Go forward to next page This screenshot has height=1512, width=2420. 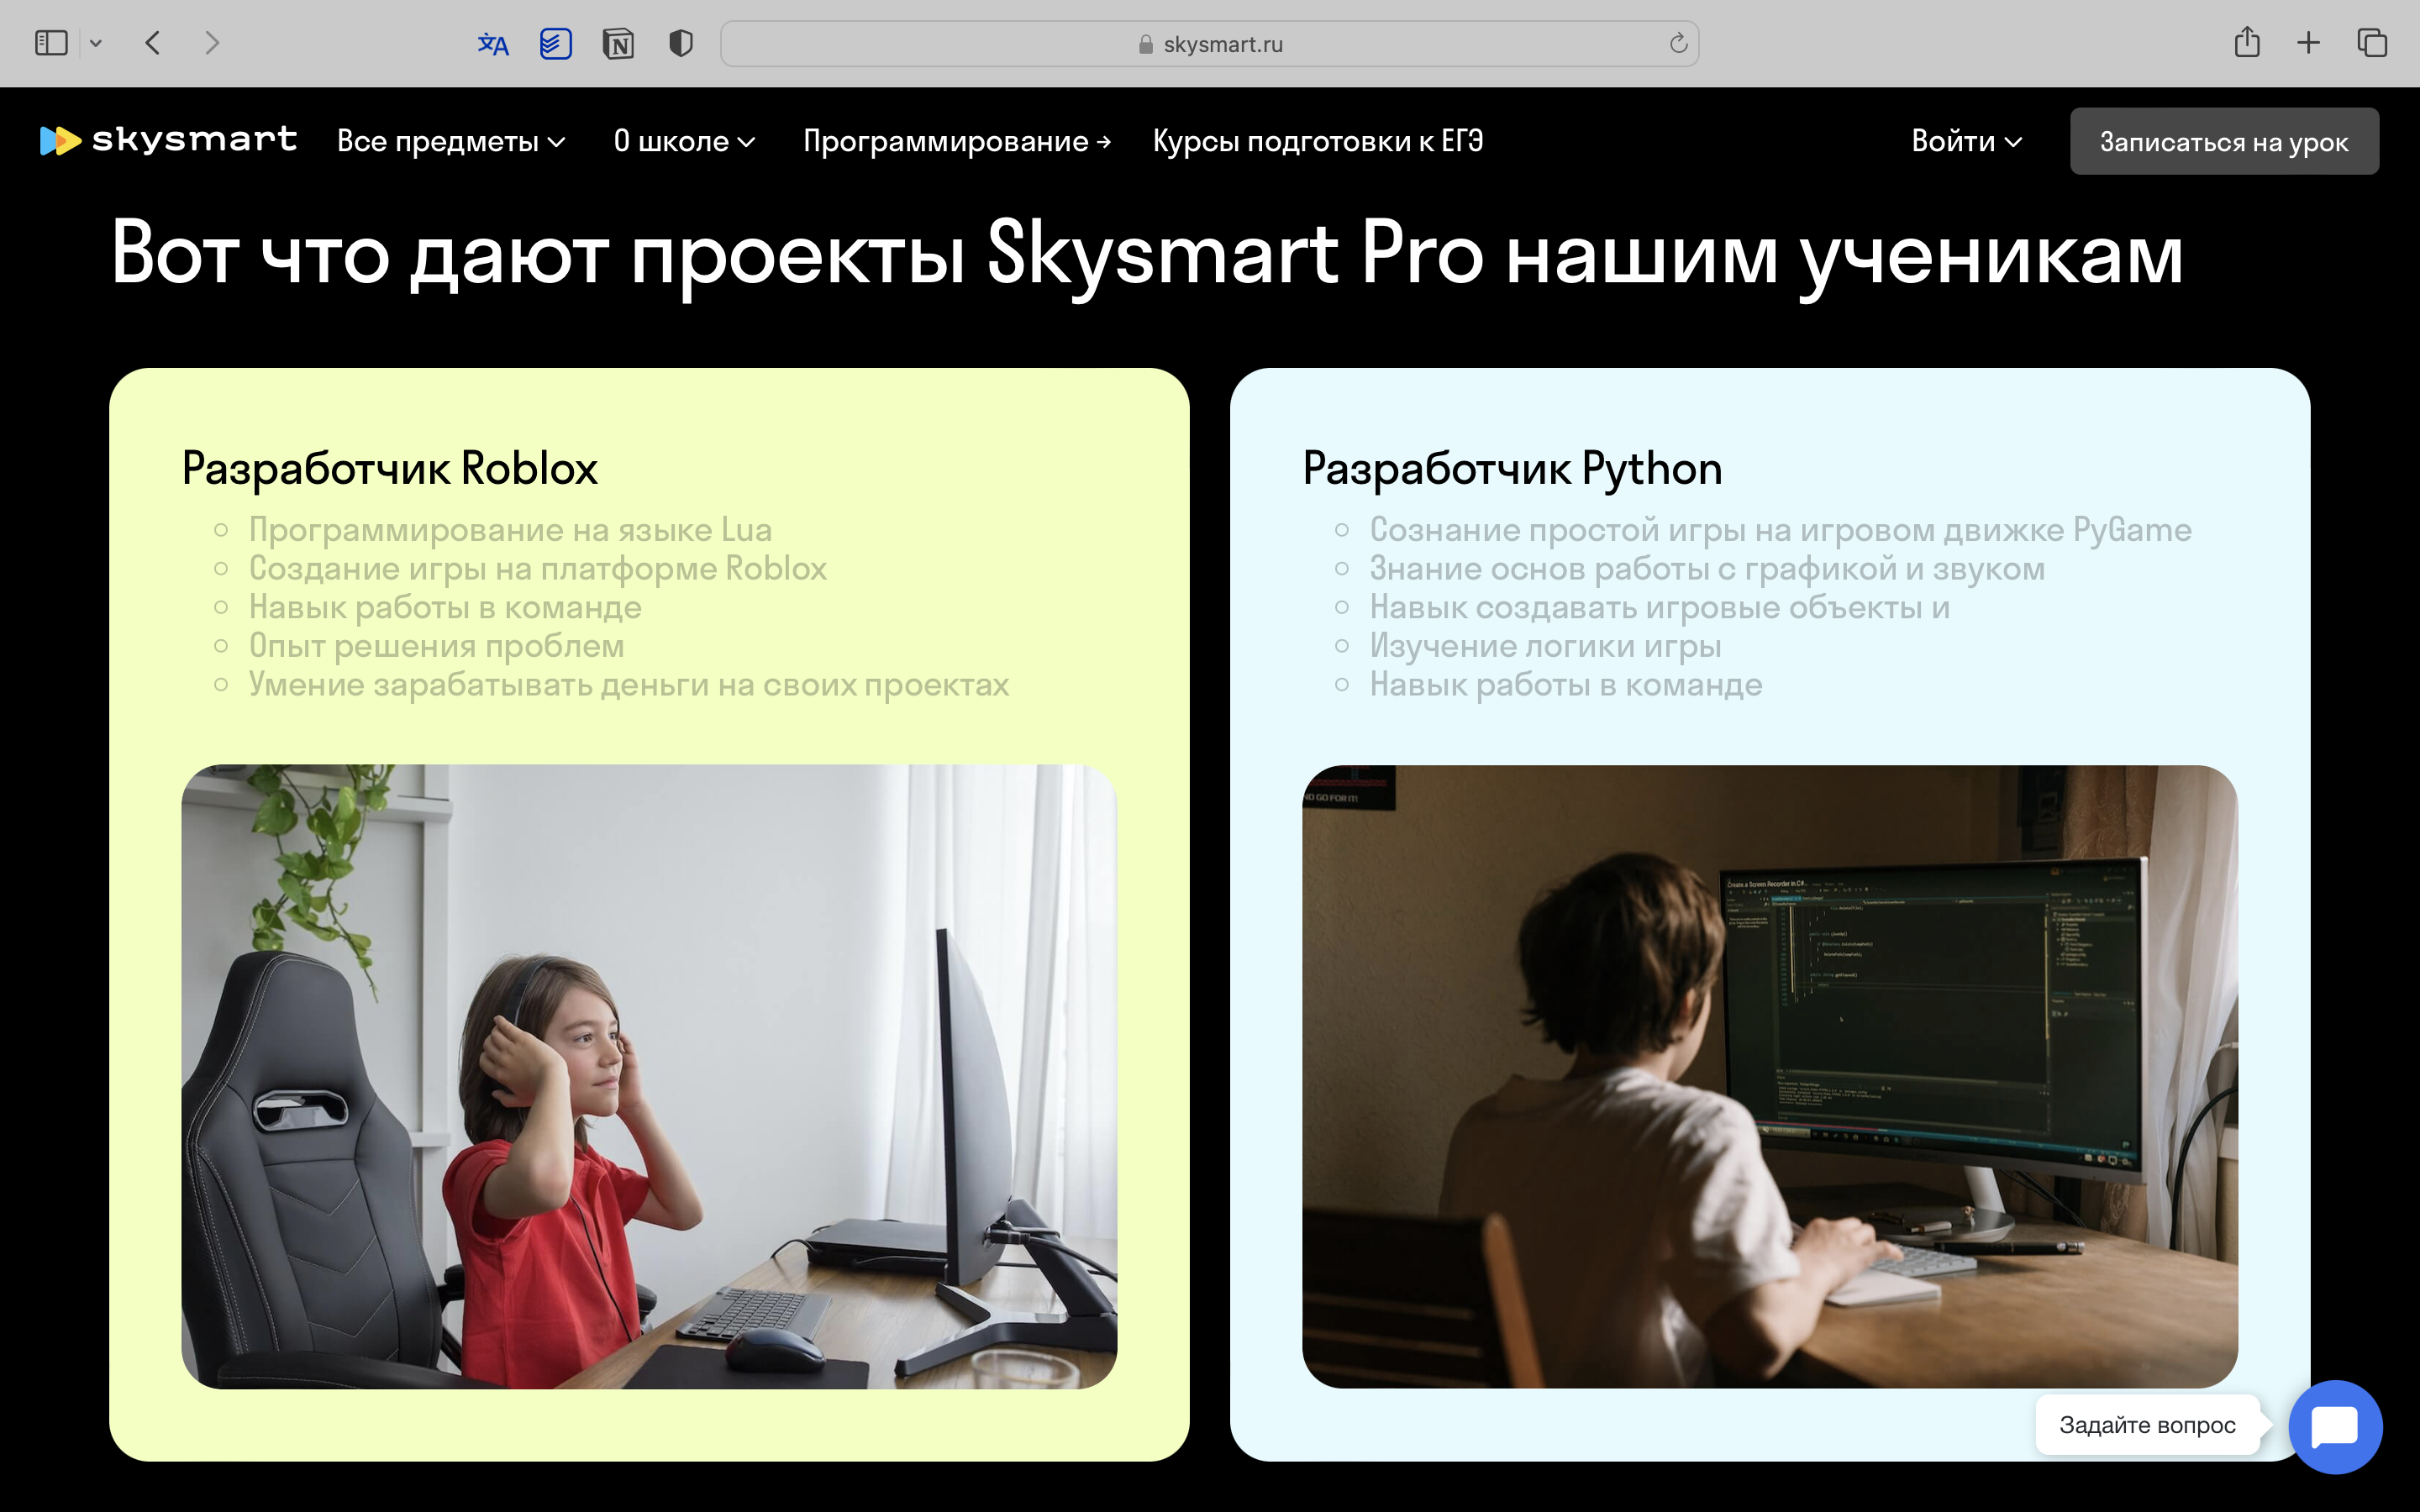pos(211,43)
